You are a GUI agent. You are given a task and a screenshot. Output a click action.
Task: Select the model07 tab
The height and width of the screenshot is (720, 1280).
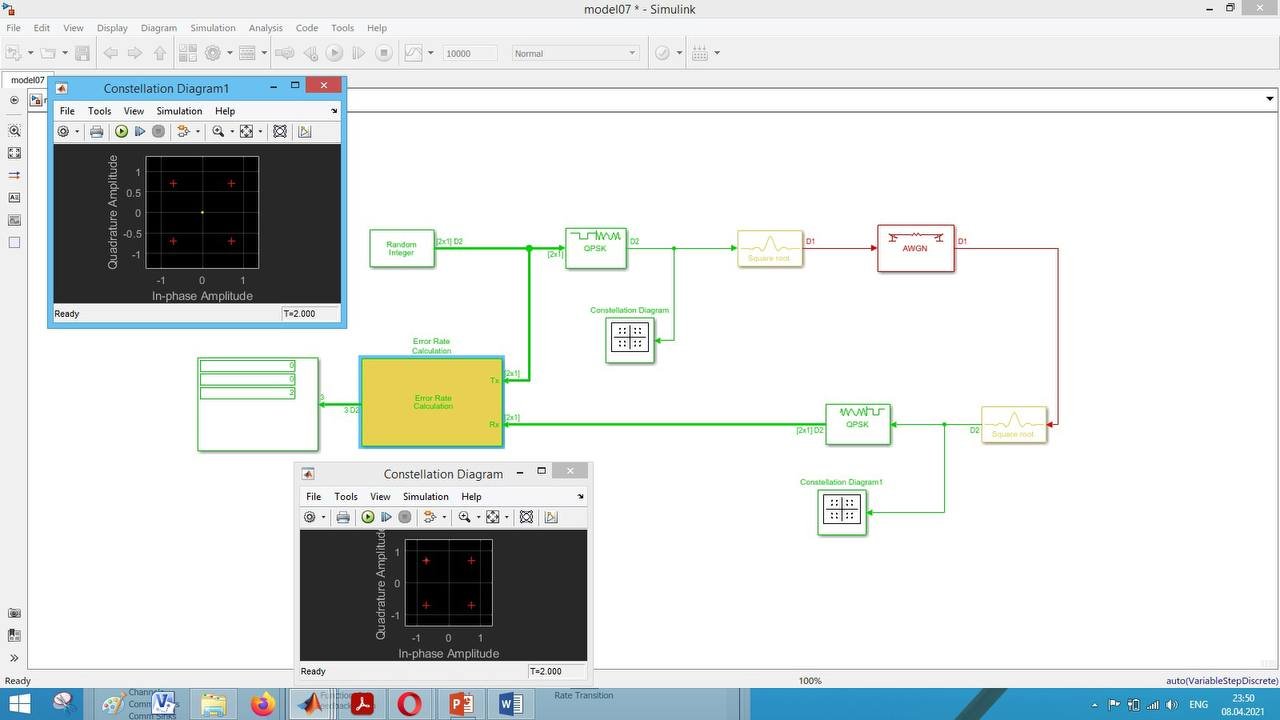point(27,80)
